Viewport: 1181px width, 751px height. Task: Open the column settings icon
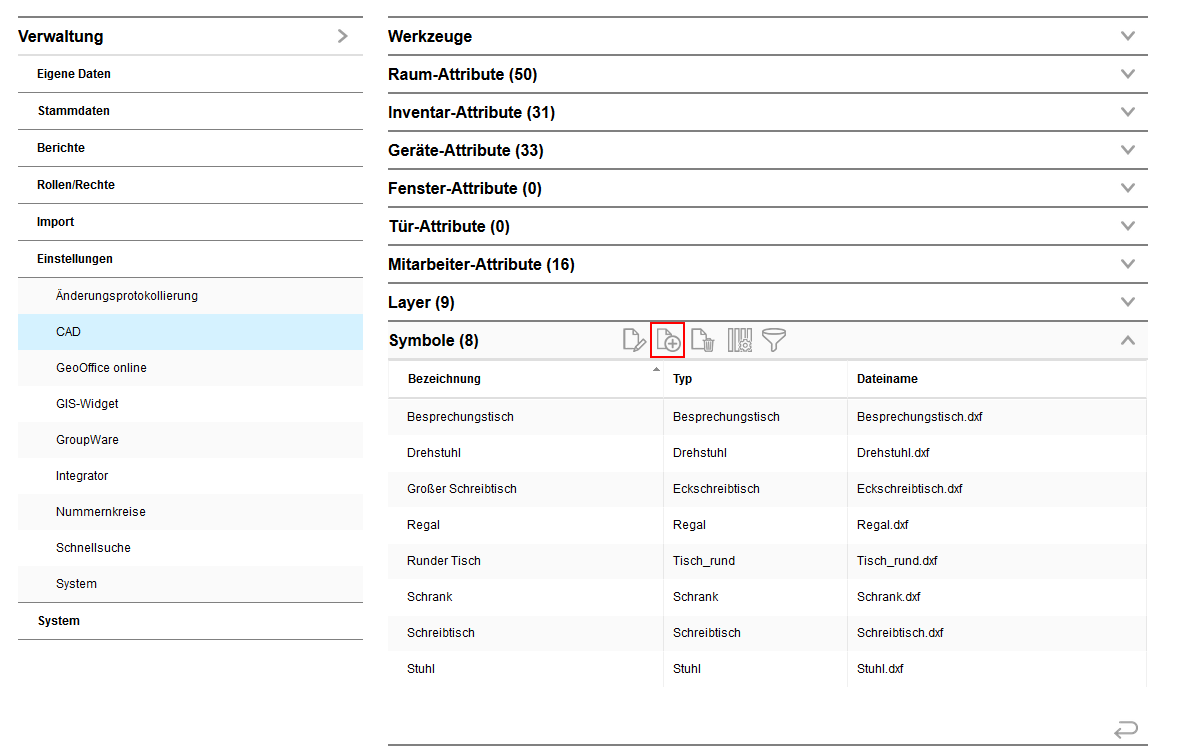(x=739, y=340)
